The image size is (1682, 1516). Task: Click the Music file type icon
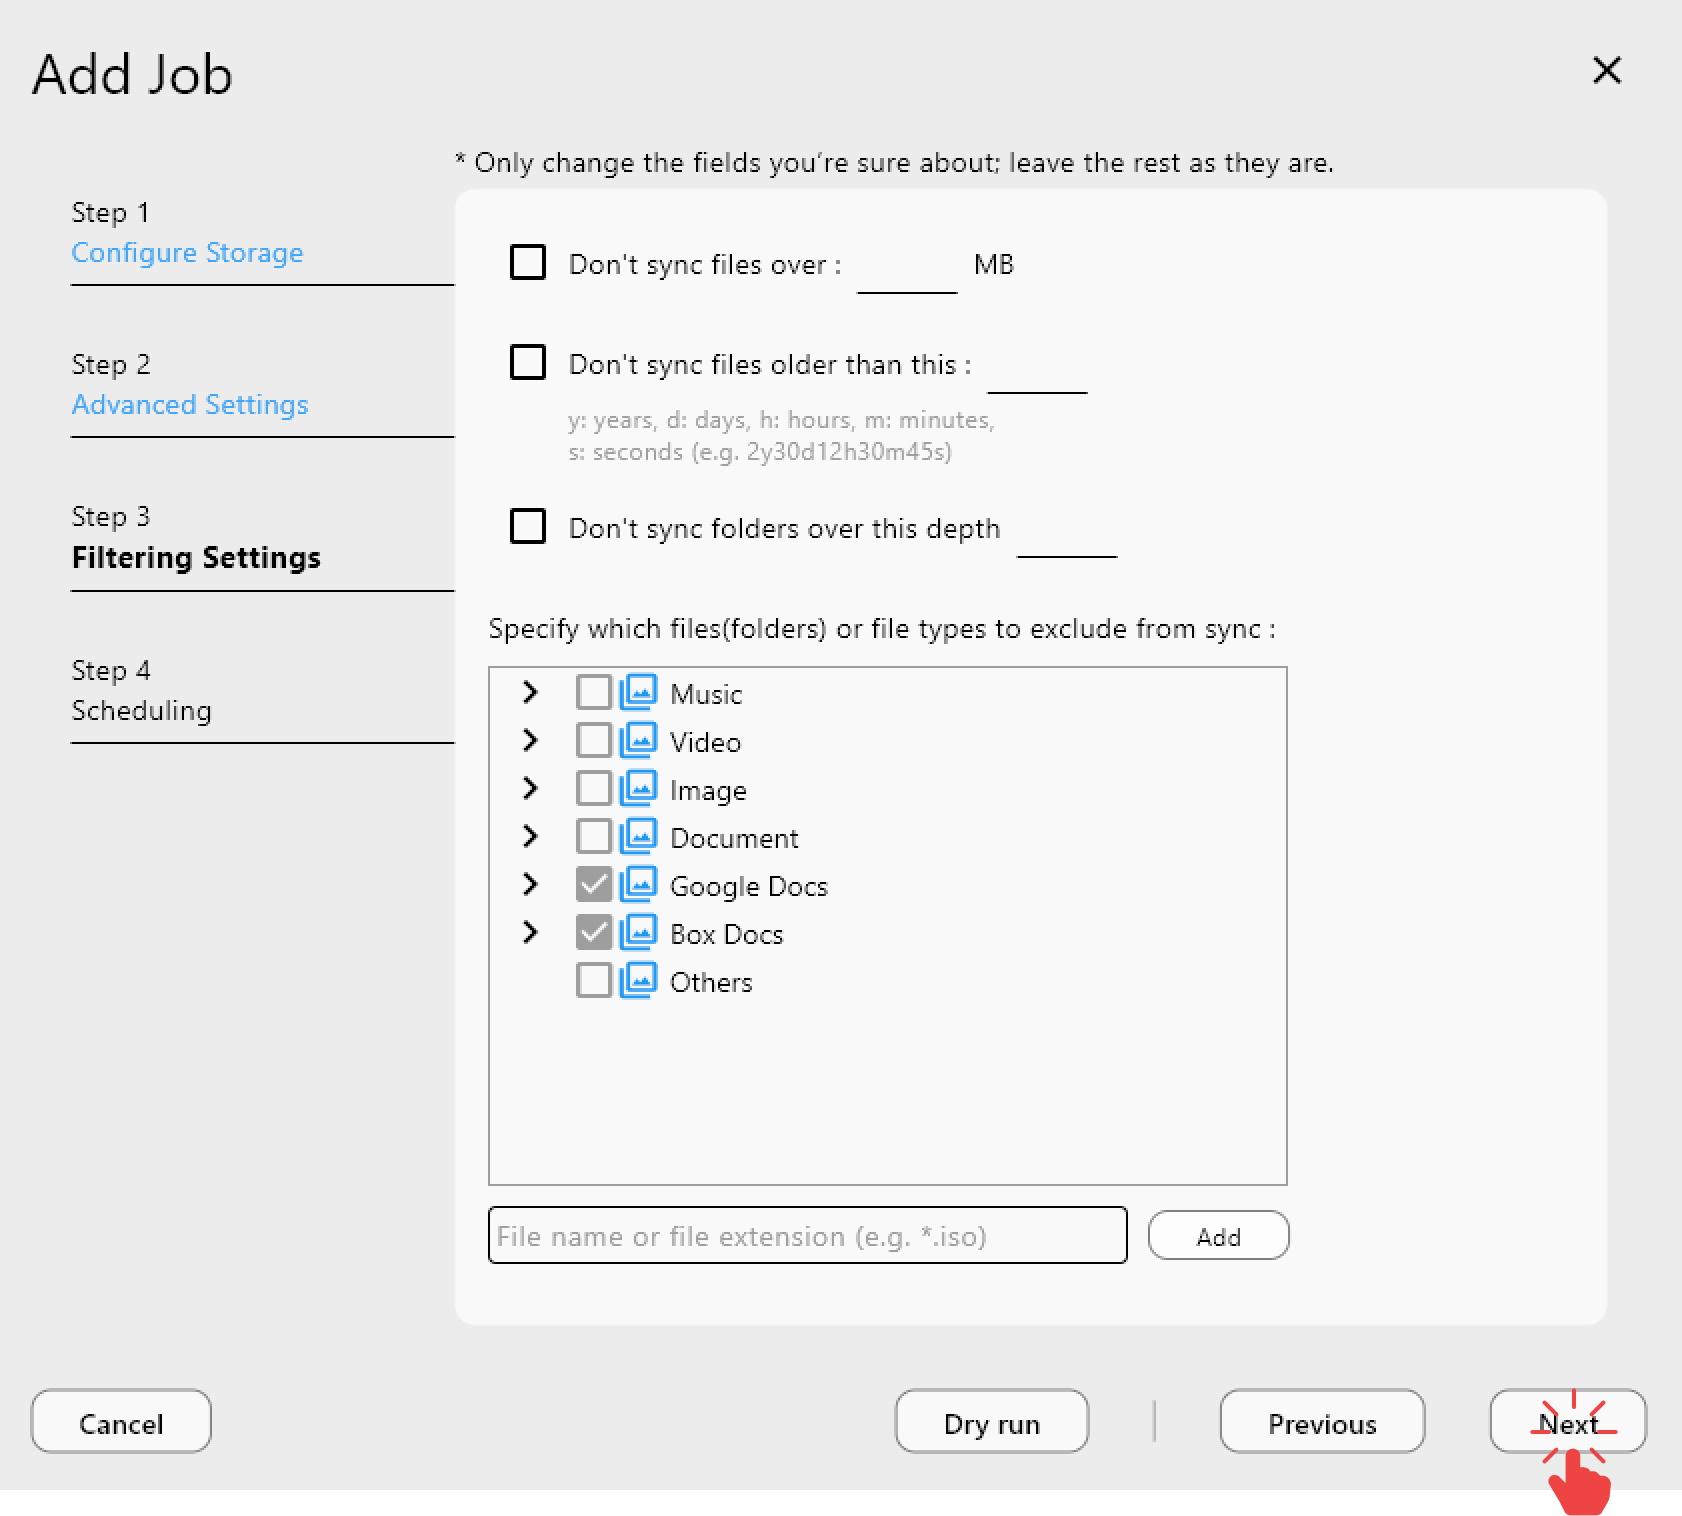pos(639,691)
